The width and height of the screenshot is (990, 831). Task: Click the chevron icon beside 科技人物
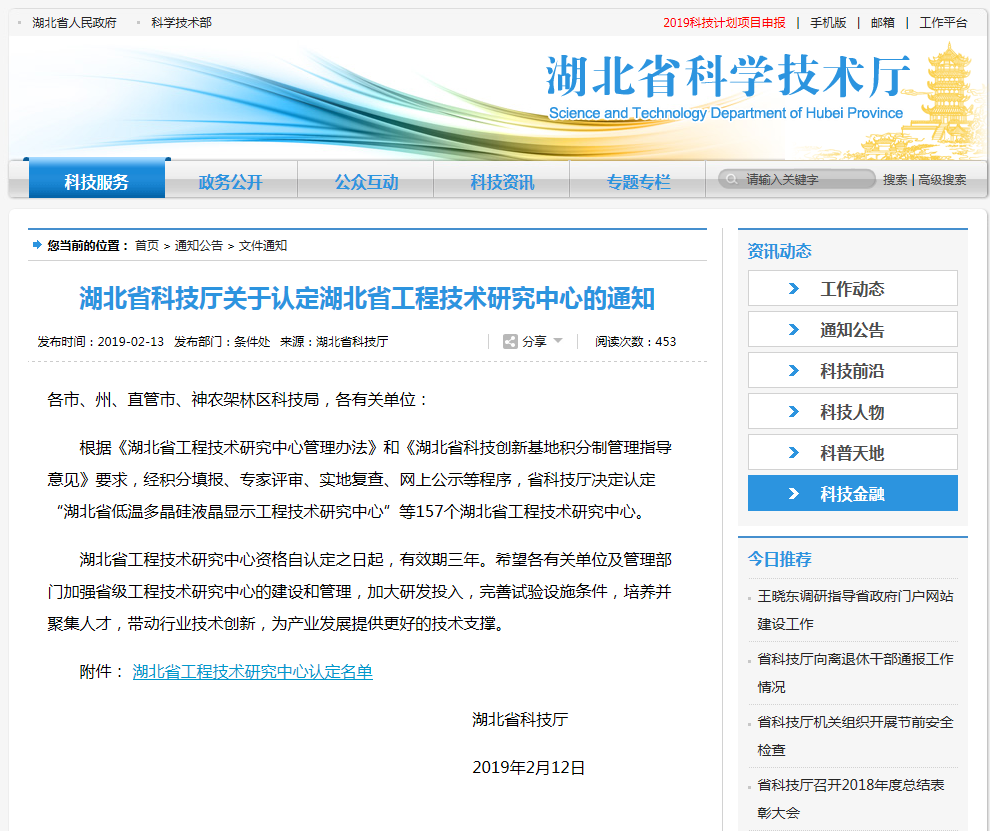tap(794, 412)
